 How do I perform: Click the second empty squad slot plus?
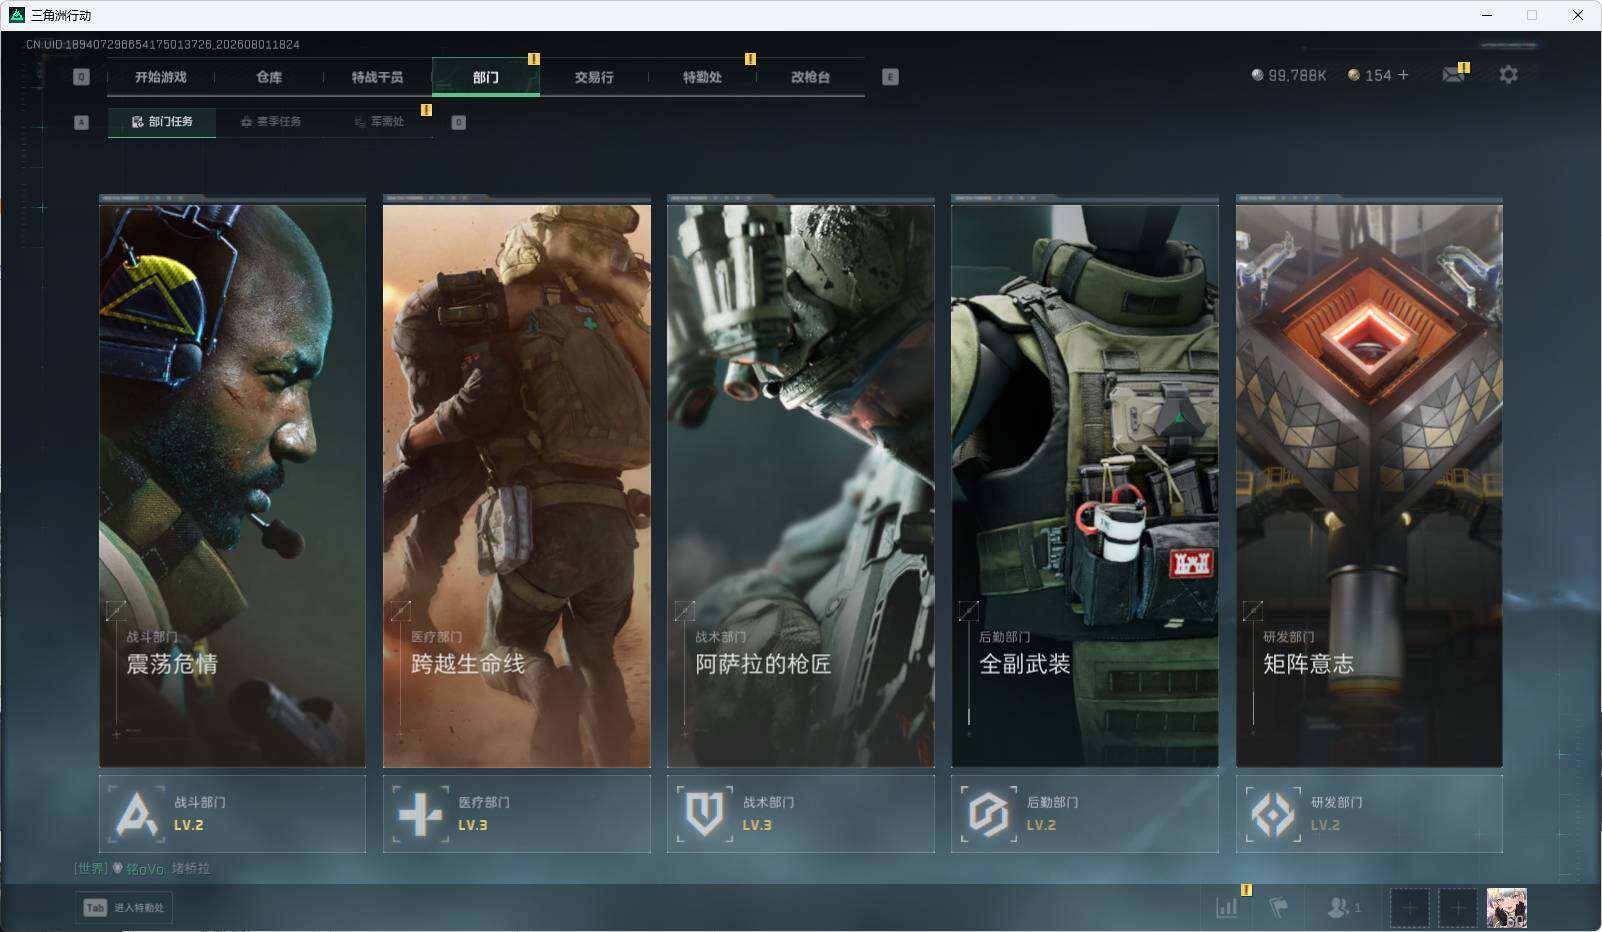point(1458,908)
